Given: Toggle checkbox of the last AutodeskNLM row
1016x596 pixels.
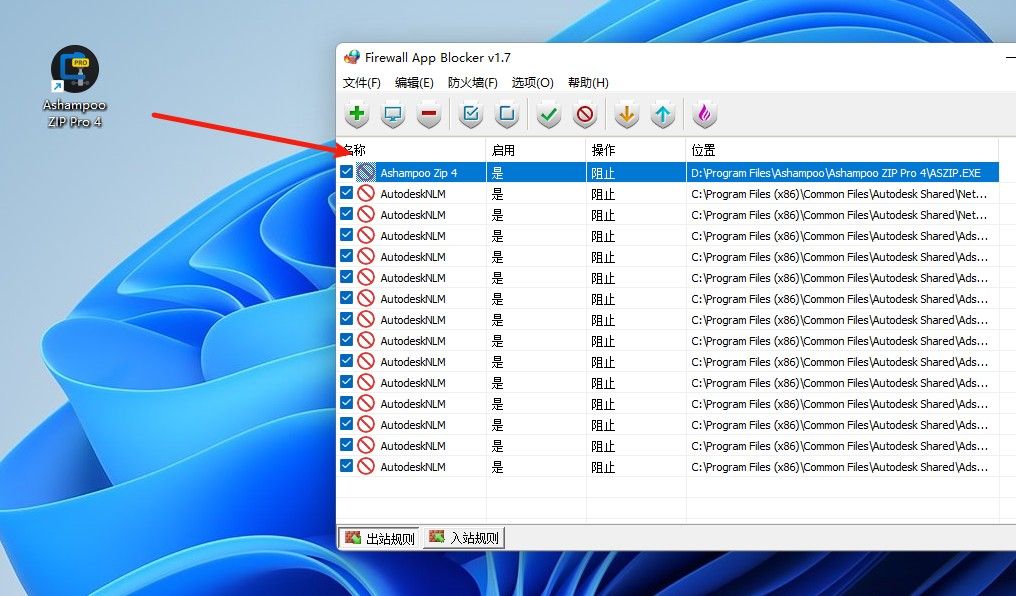Looking at the screenshot, I should 347,466.
